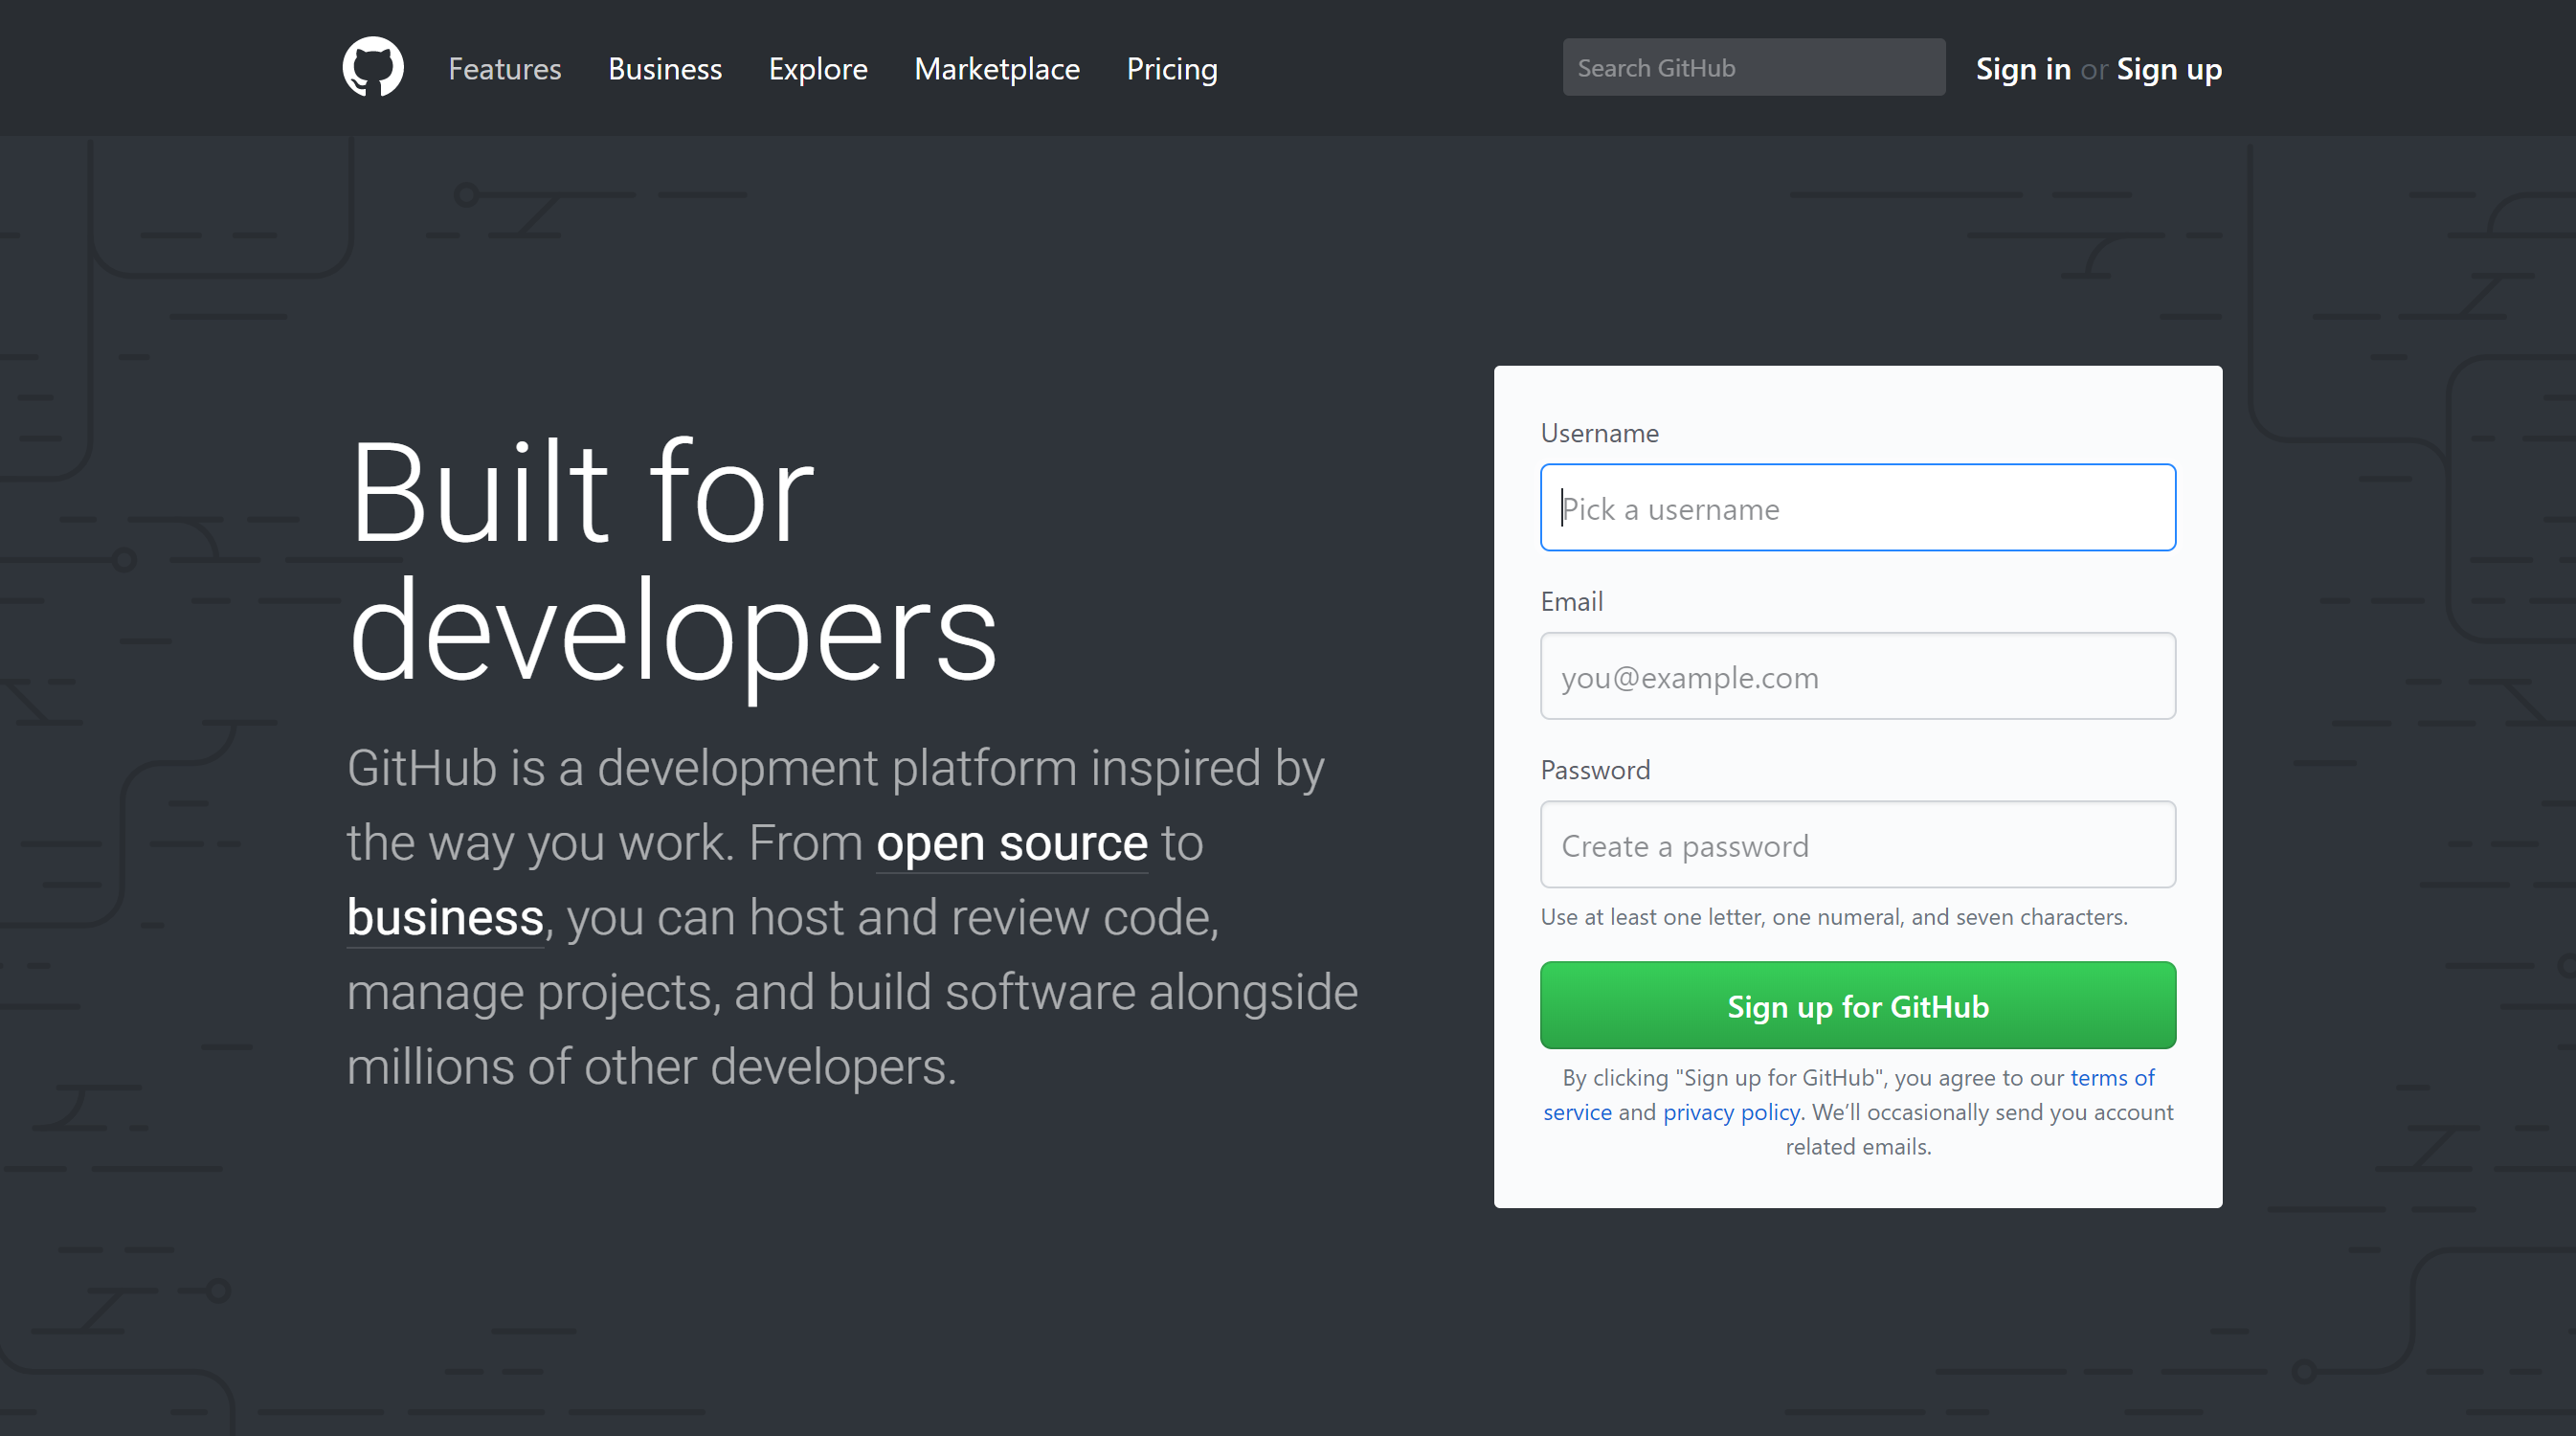
Task: Click the Sign up for GitHub button
Action: tap(1858, 1005)
